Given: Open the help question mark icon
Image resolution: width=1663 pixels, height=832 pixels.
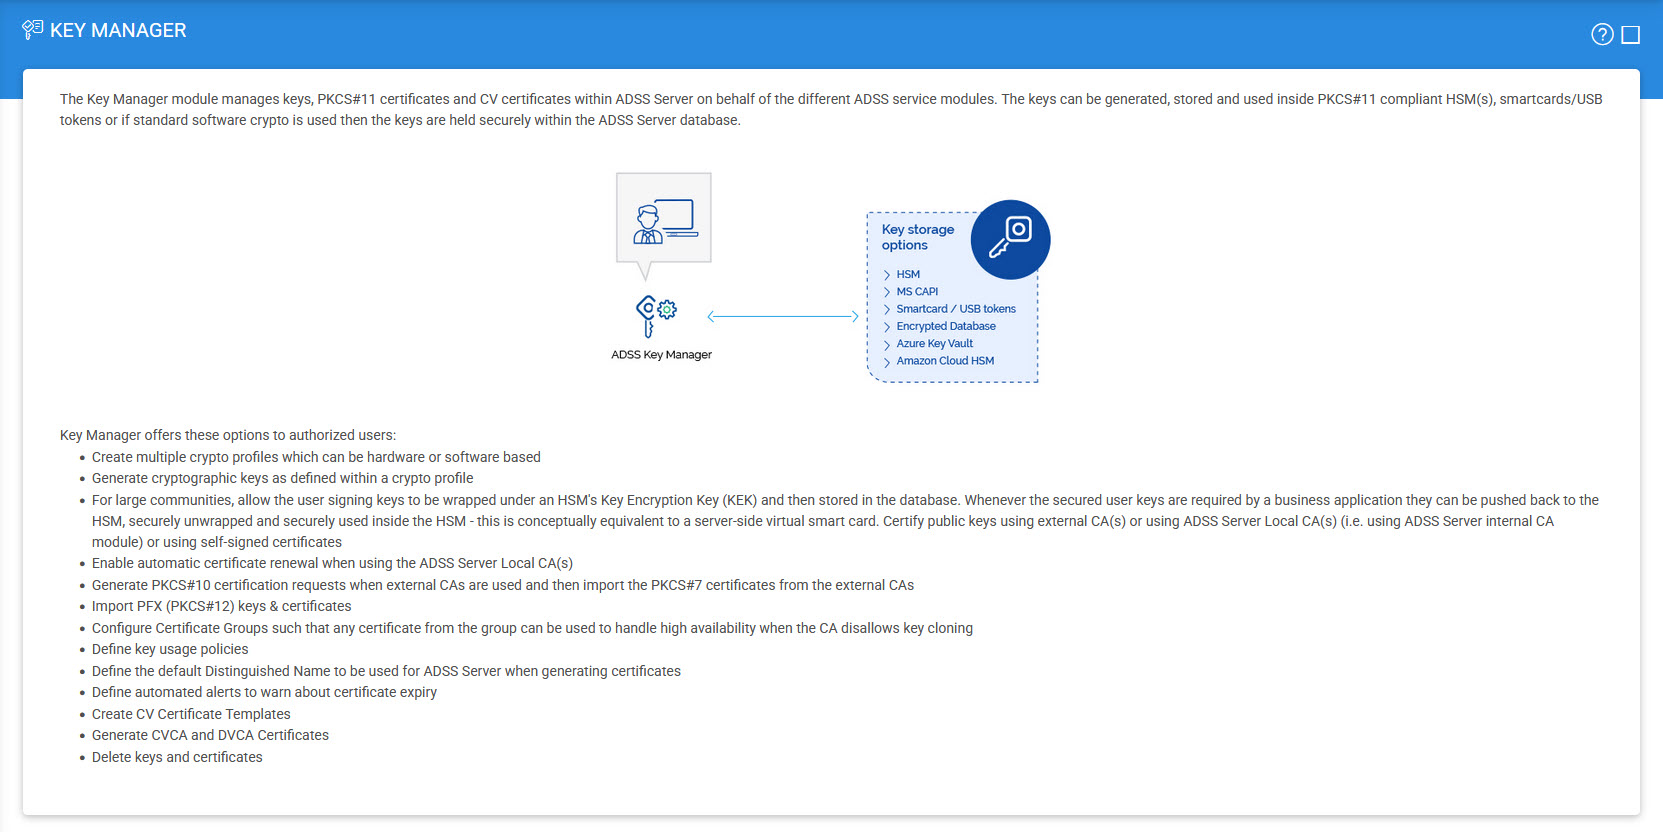Looking at the screenshot, I should tap(1601, 35).
